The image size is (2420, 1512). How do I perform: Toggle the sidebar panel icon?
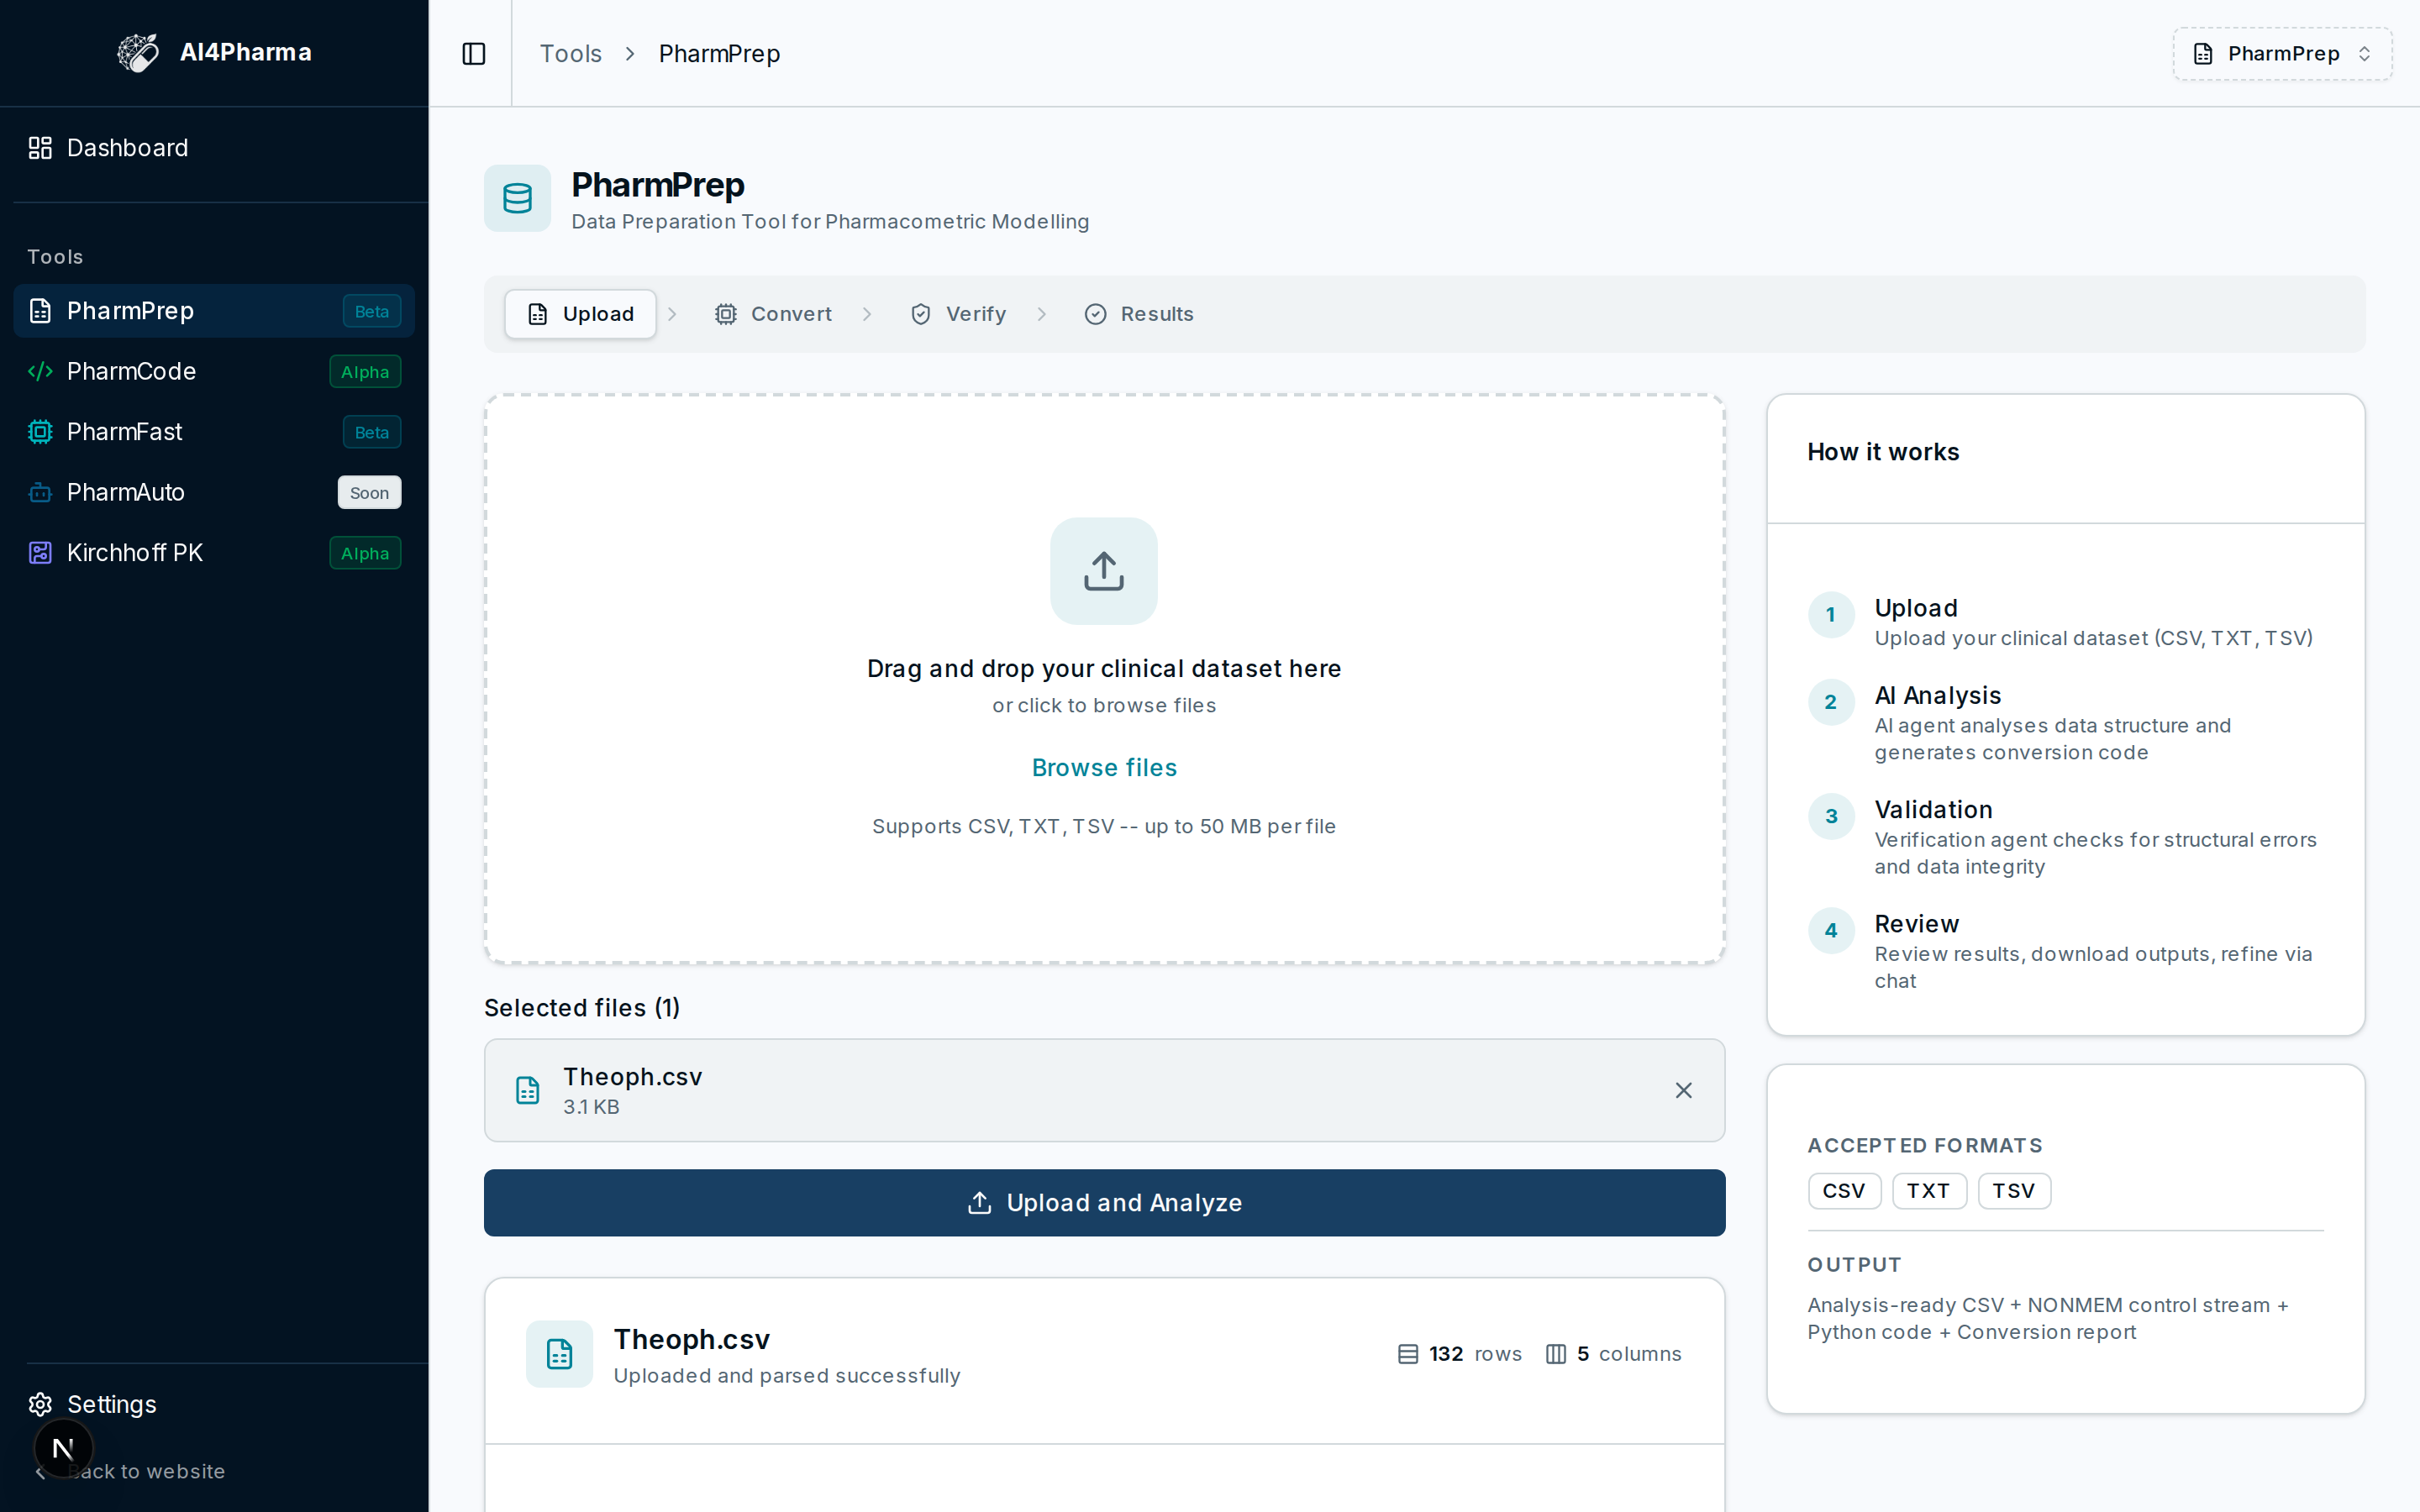pyautogui.click(x=474, y=53)
